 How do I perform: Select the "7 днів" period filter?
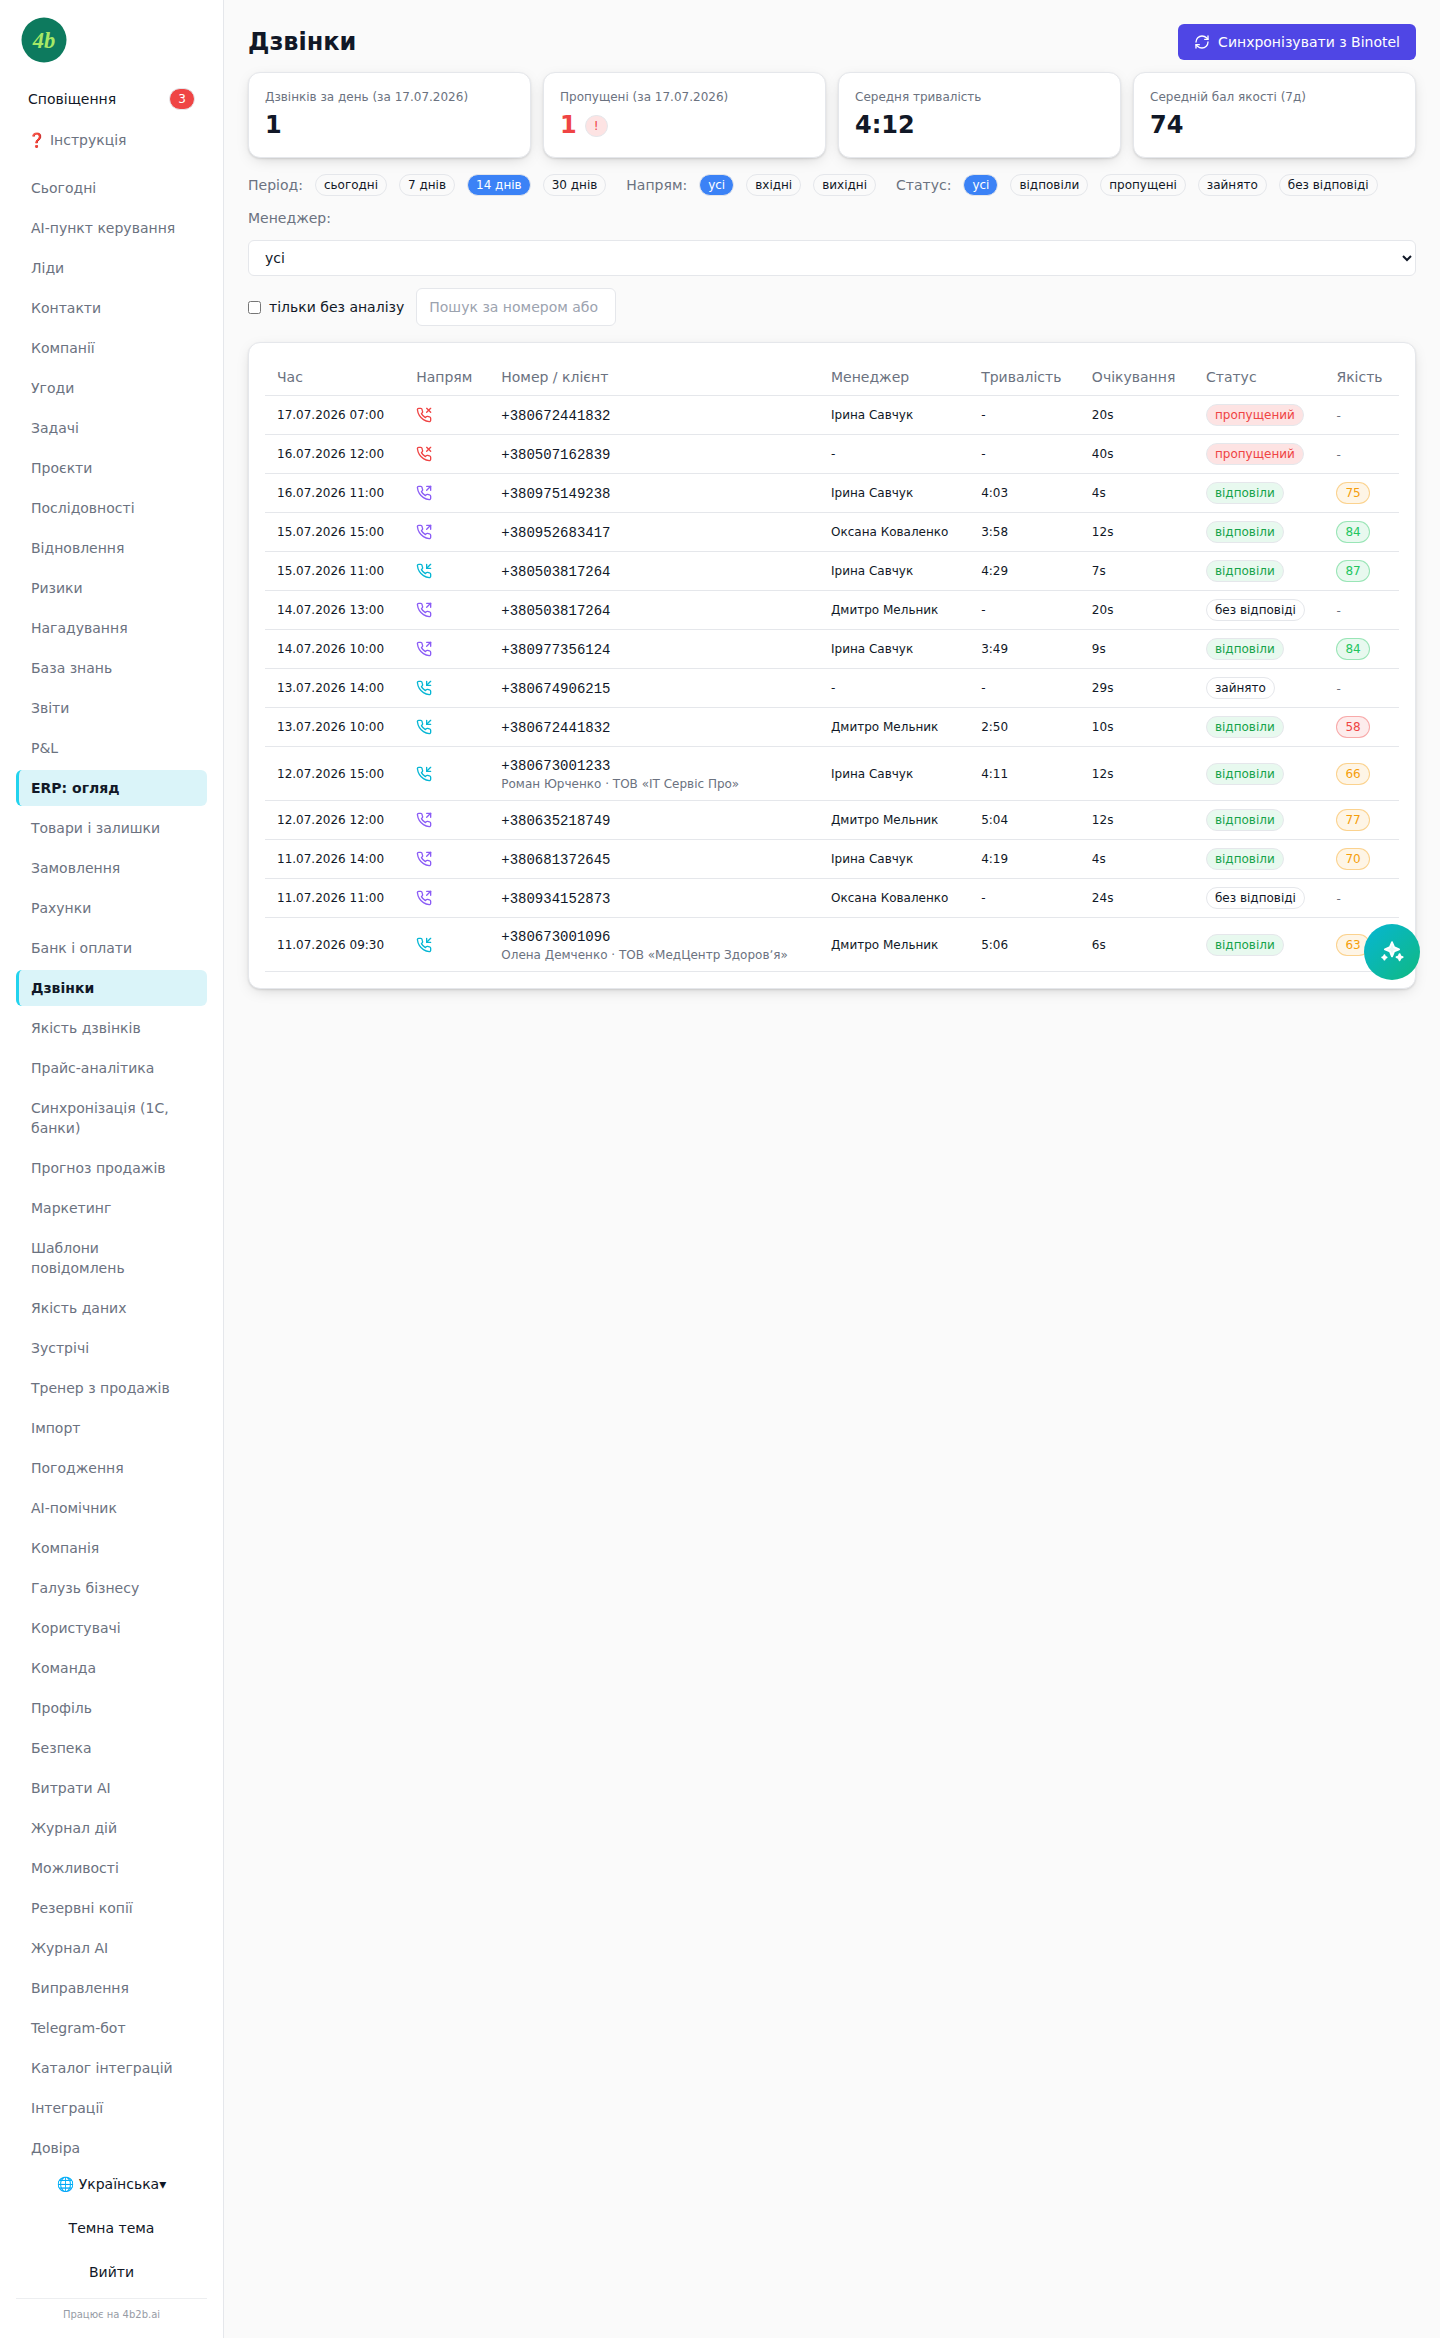[427, 185]
